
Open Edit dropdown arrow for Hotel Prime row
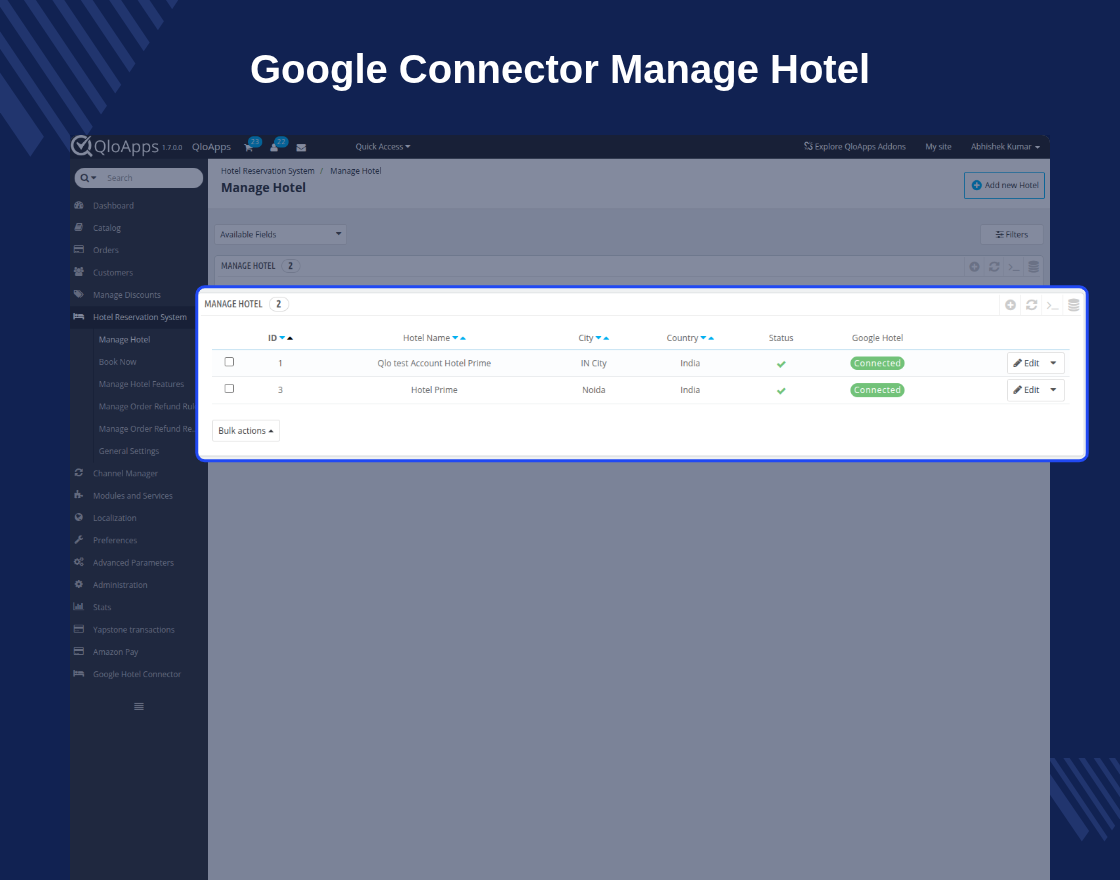1054,390
